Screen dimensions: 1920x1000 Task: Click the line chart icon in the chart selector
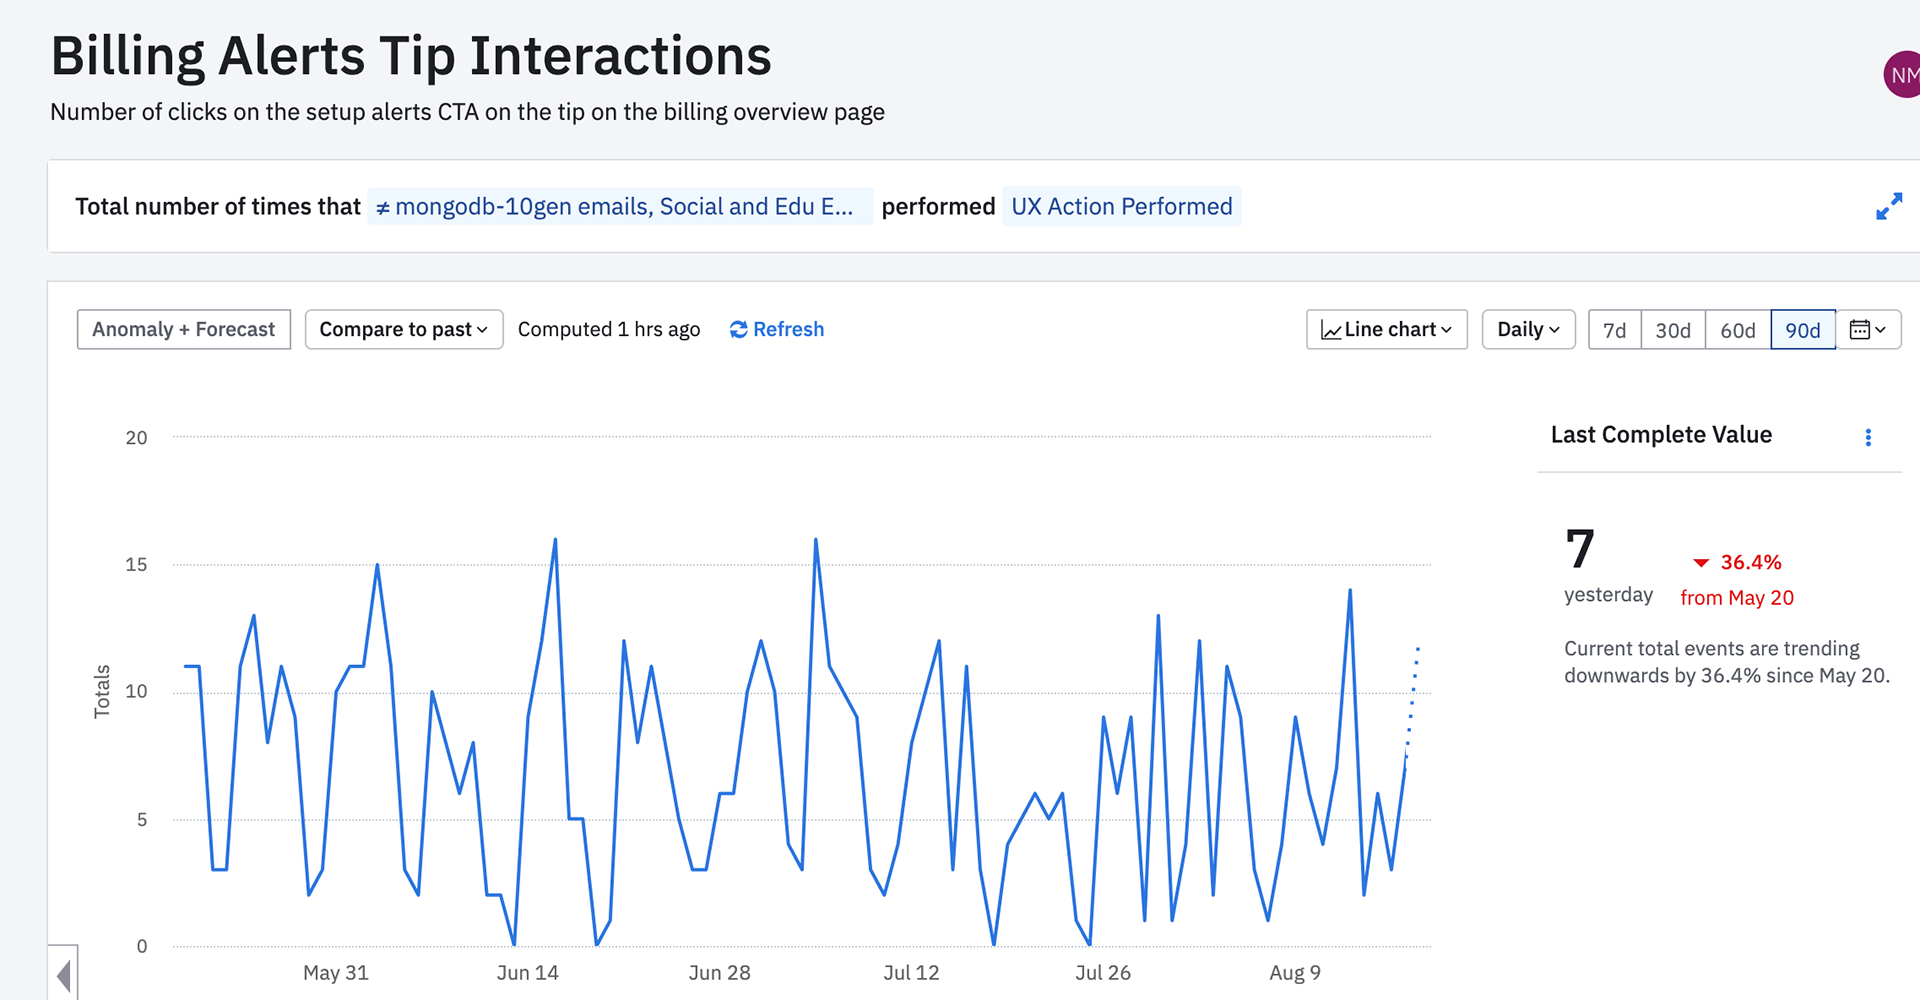pyautogui.click(x=1332, y=329)
